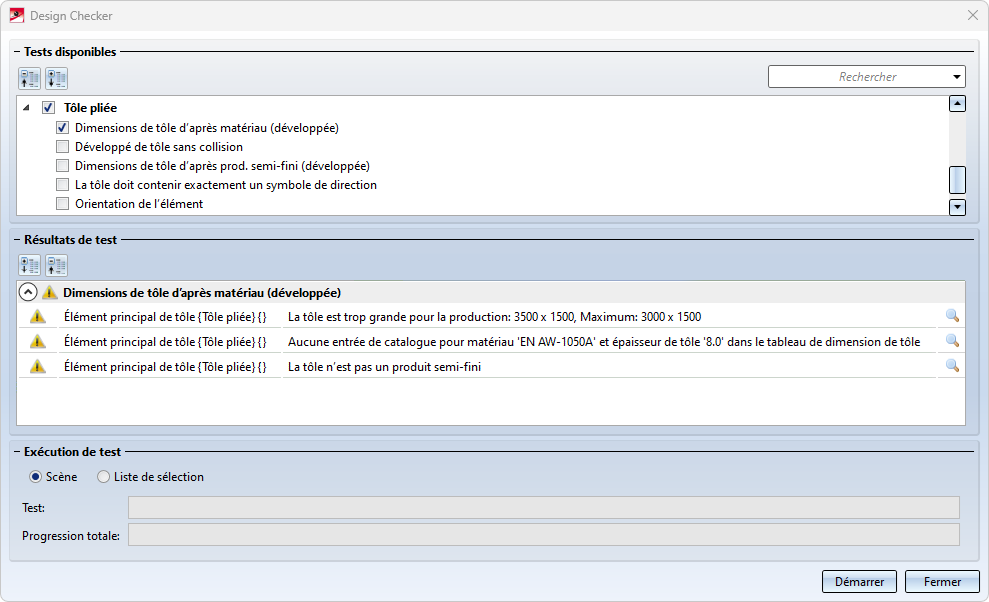Click the Progression totale progress bar
This screenshot has width=989, height=602.
click(x=544, y=535)
